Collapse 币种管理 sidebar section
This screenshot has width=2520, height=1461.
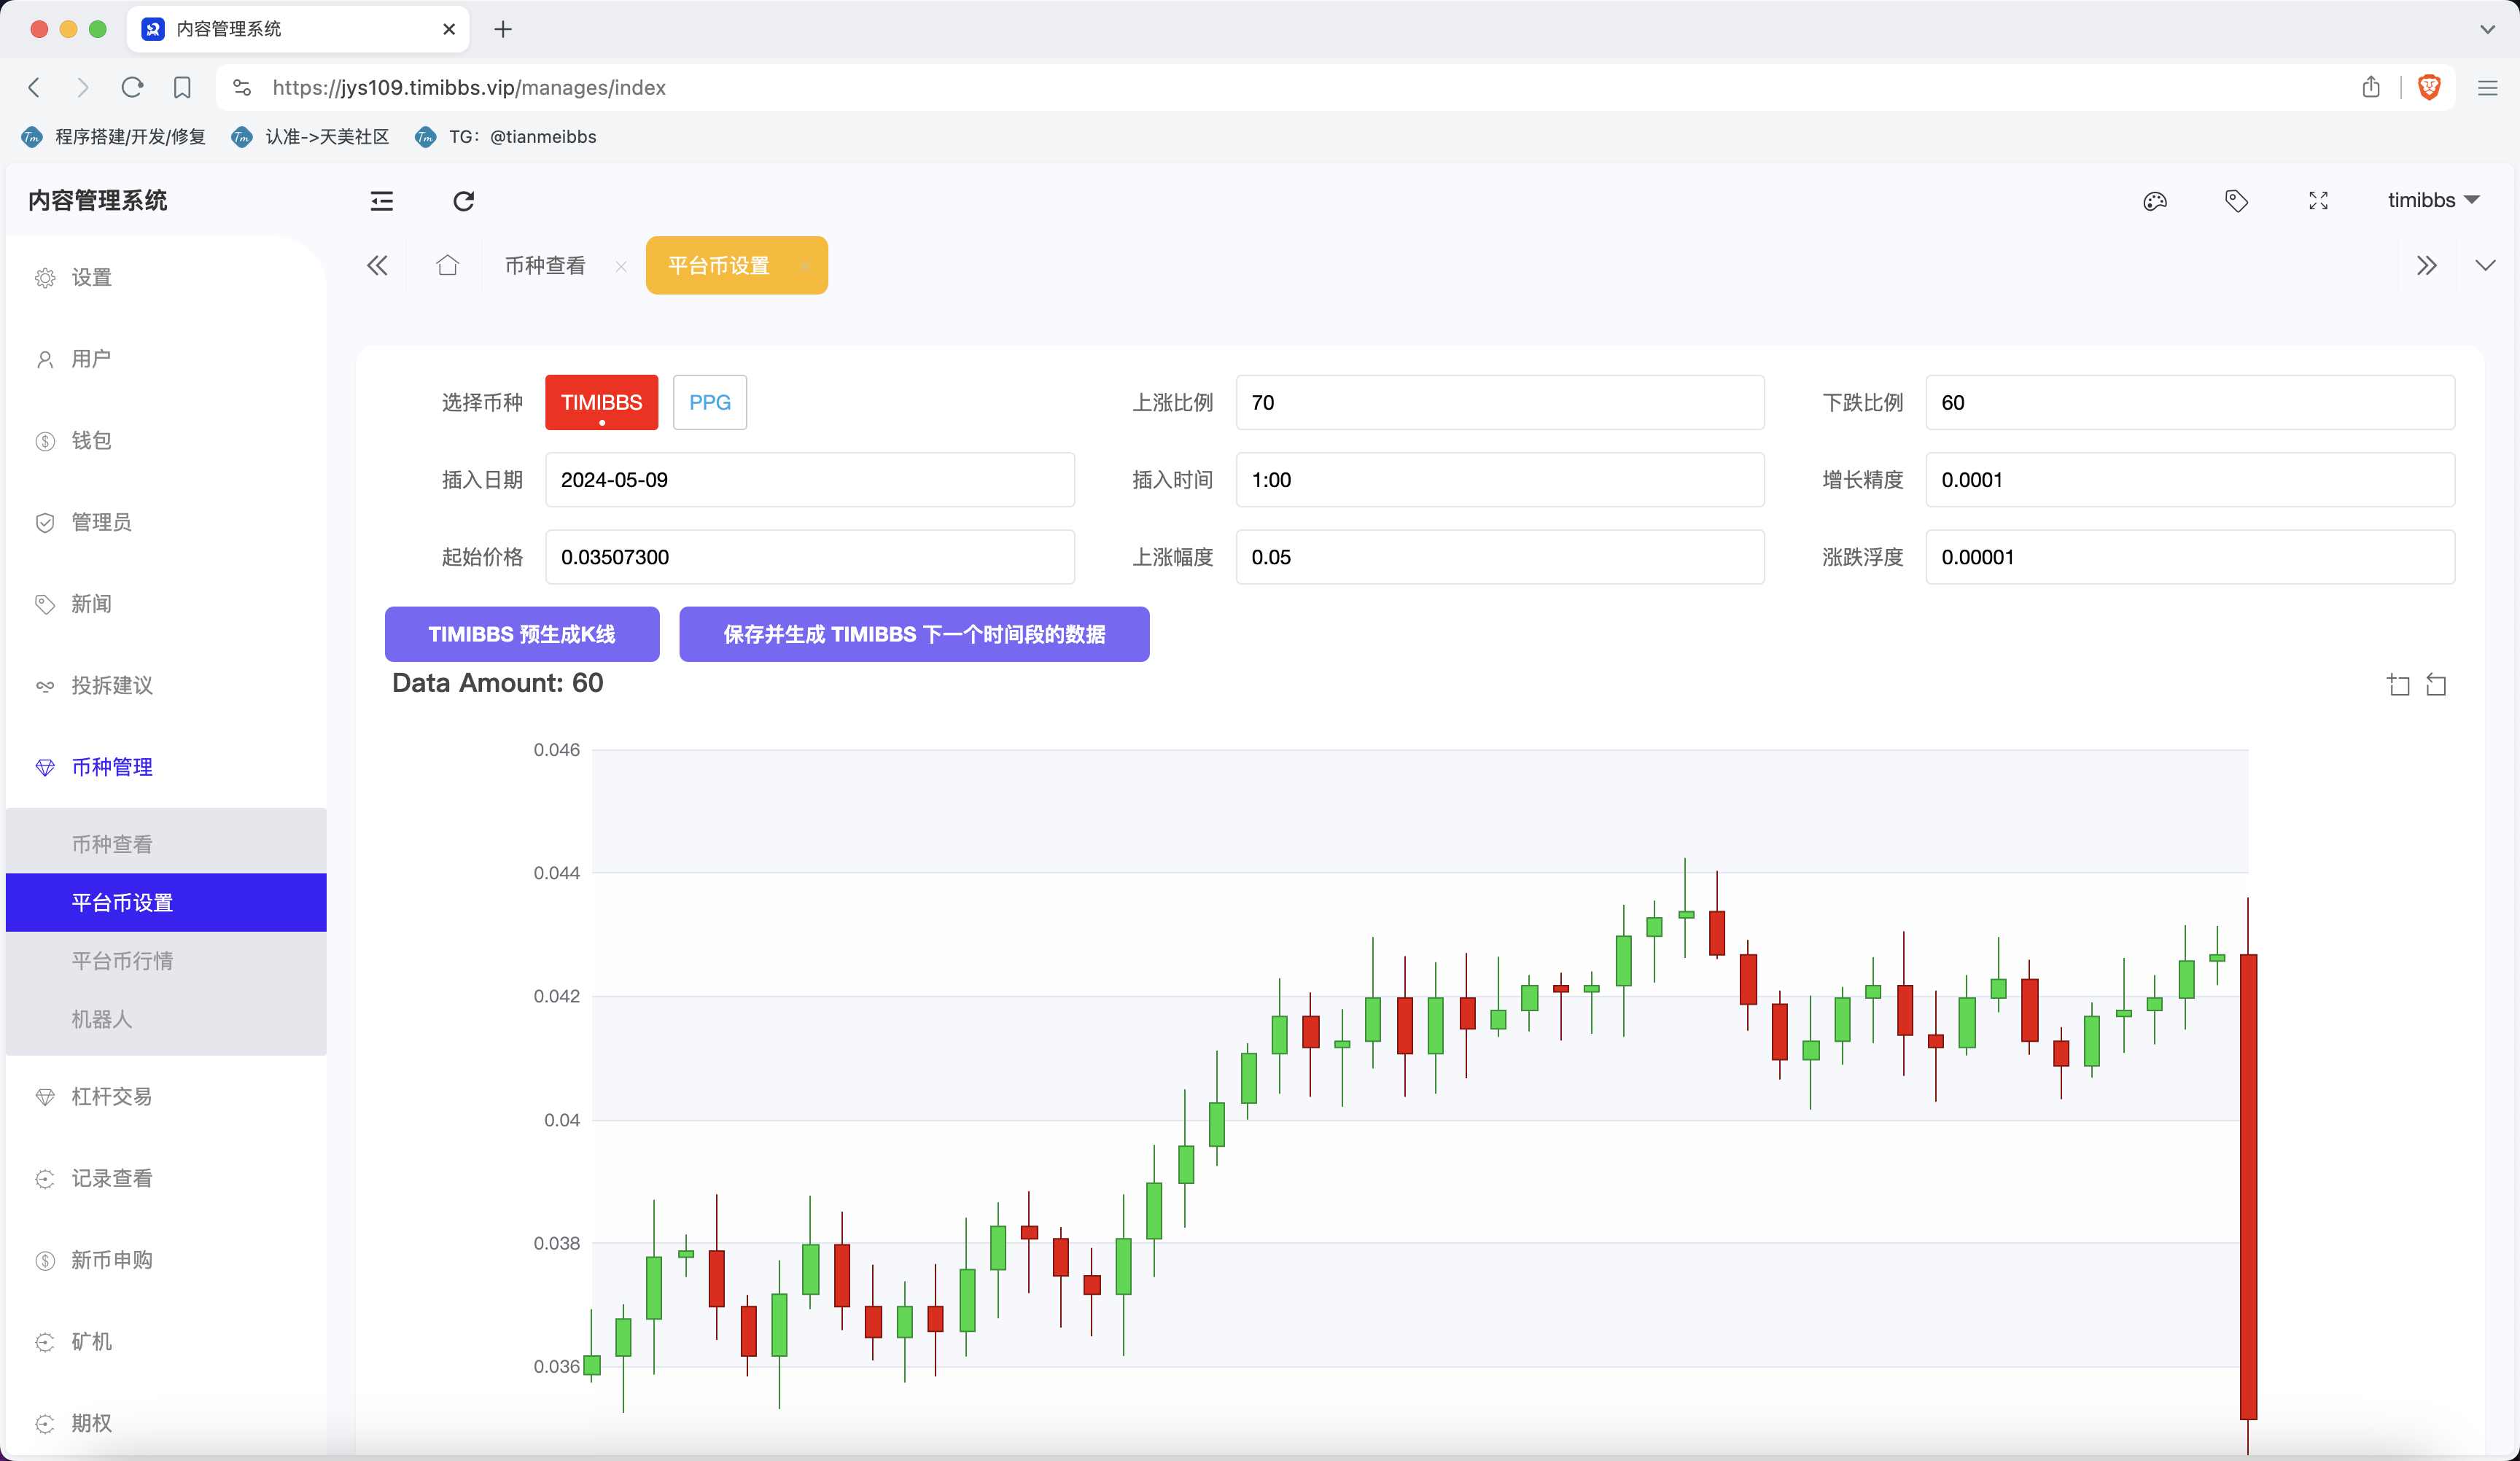[112, 767]
